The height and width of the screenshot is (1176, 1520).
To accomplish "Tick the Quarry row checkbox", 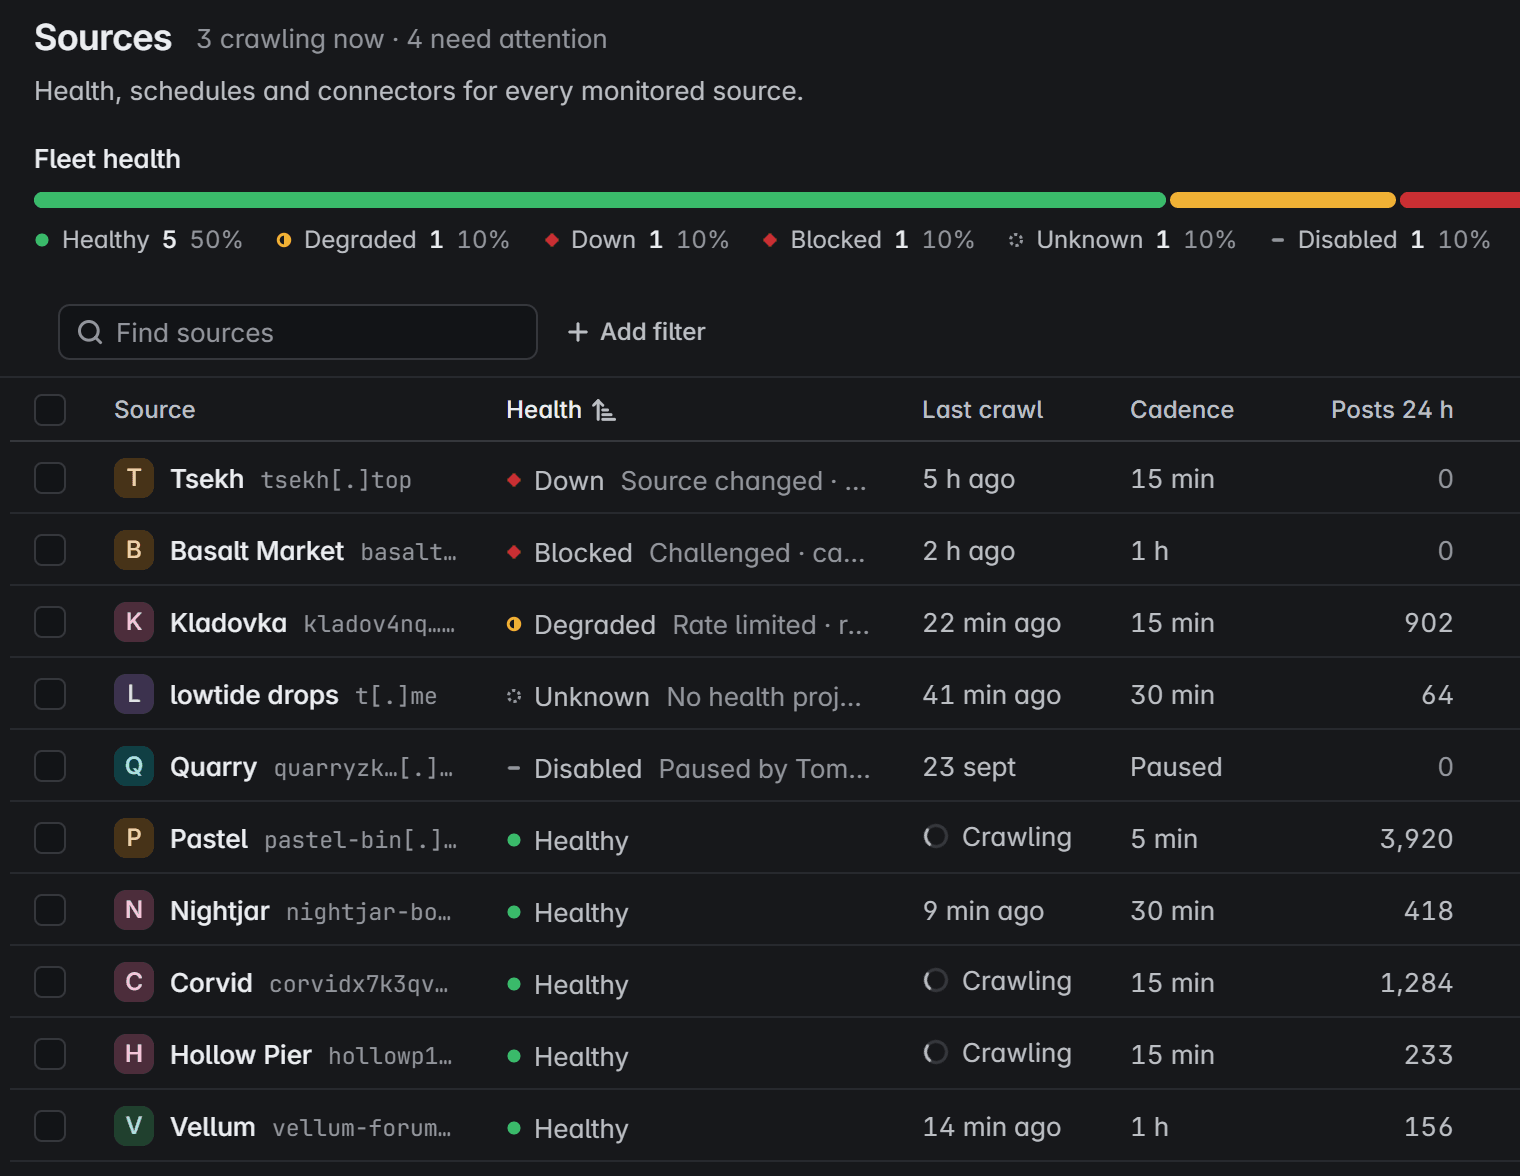I will [50, 766].
